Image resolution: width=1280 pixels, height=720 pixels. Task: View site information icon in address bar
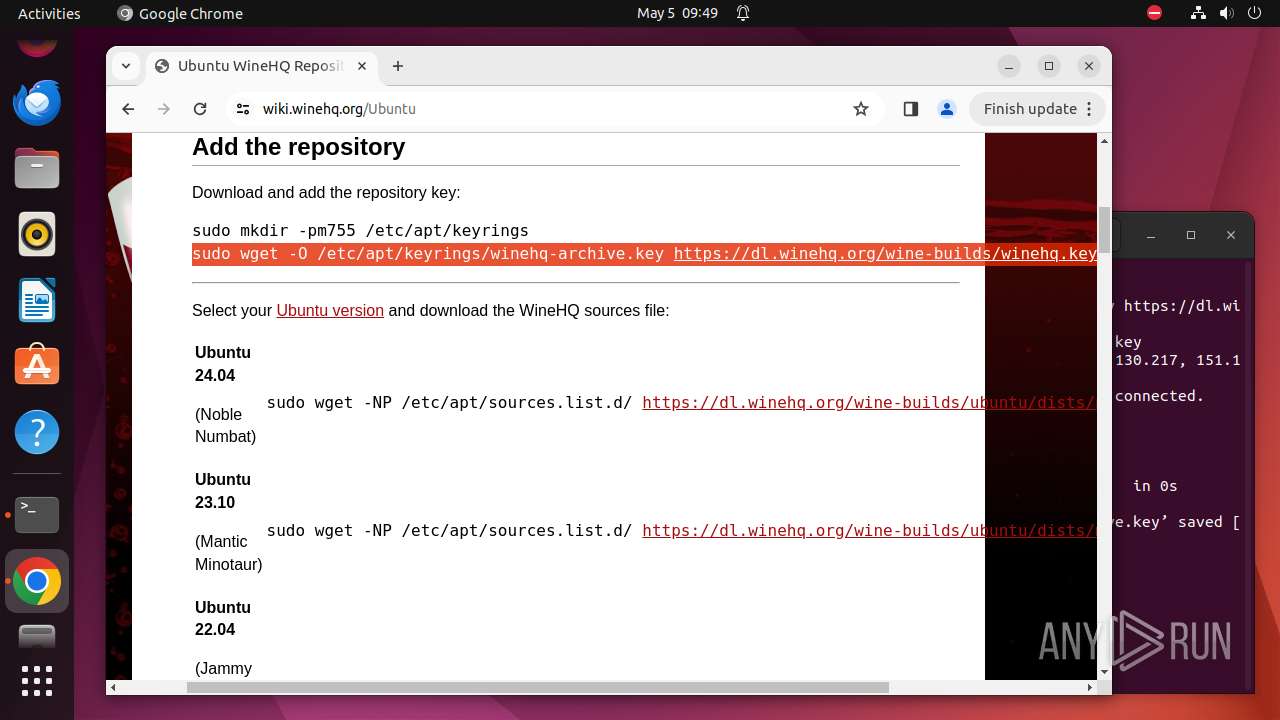(x=242, y=109)
